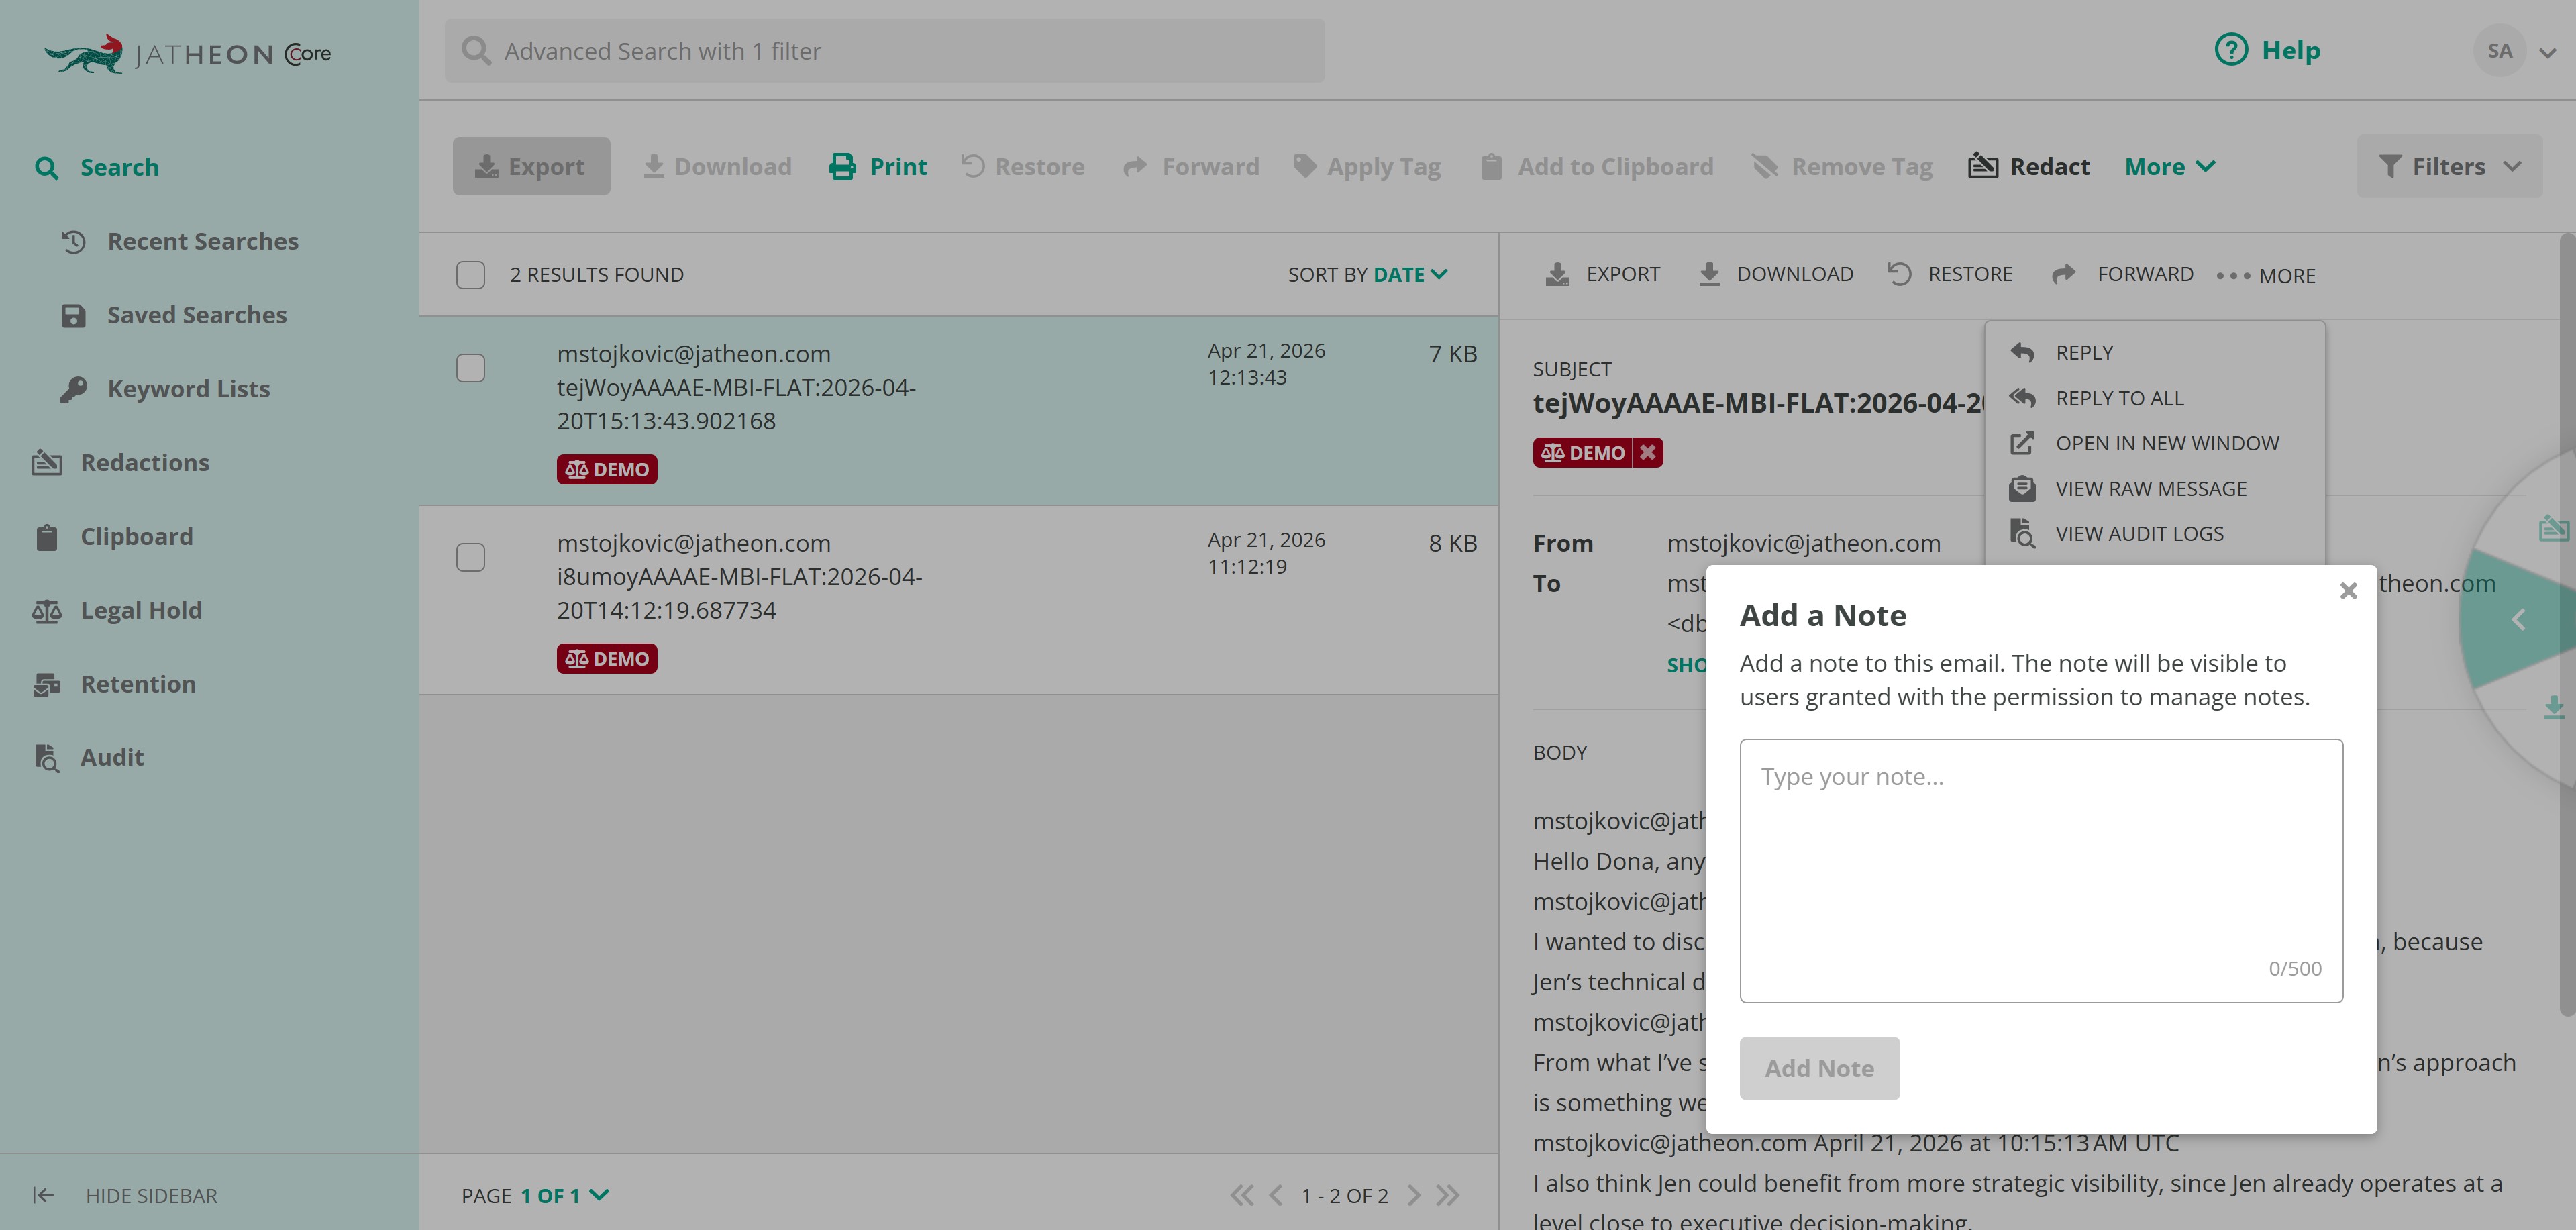Image resolution: width=2576 pixels, height=1230 pixels.
Task: Click the Export button in main toolbar
Action: tap(531, 166)
